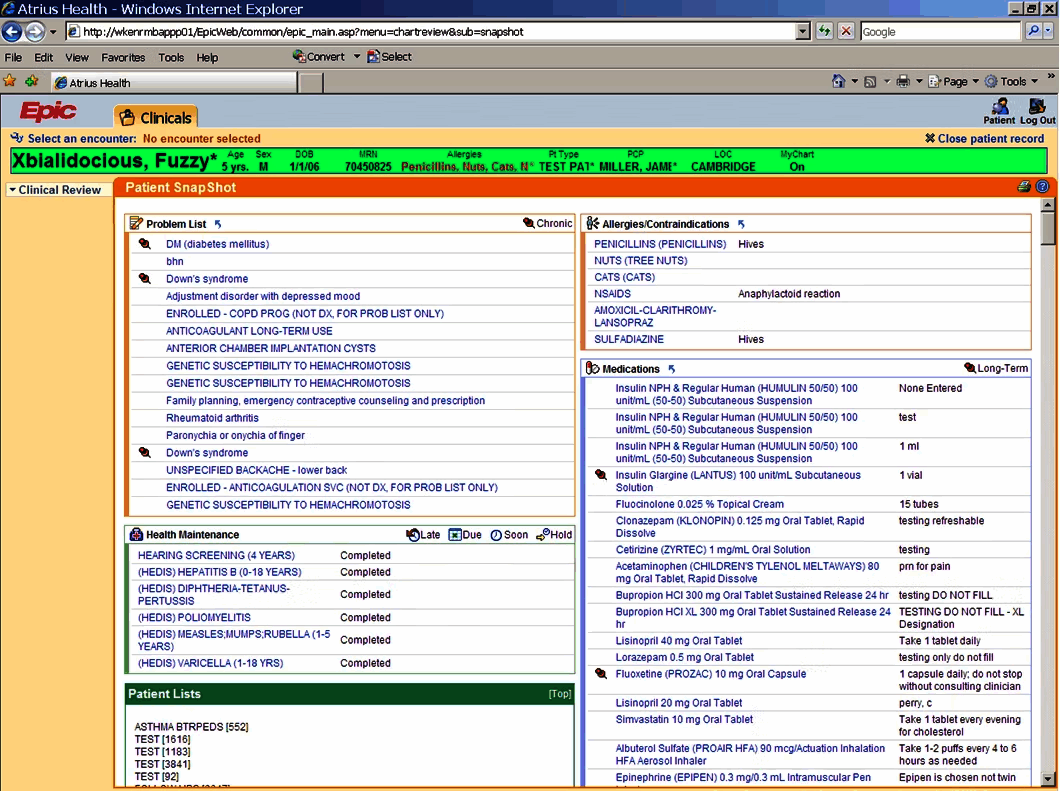Screen dimensions: 1060x791
Task: Click the browser Print icon
Action: [x=903, y=82]
